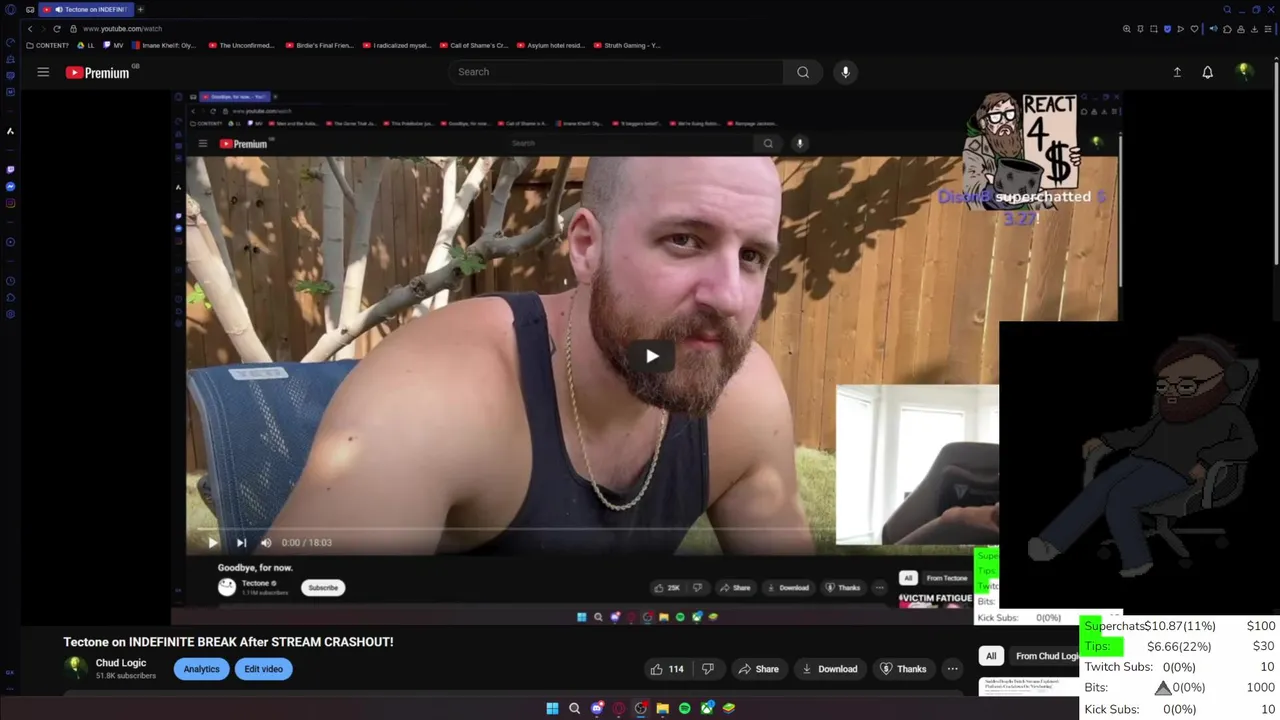Open Spotify from the taskbar

(684, 708)
